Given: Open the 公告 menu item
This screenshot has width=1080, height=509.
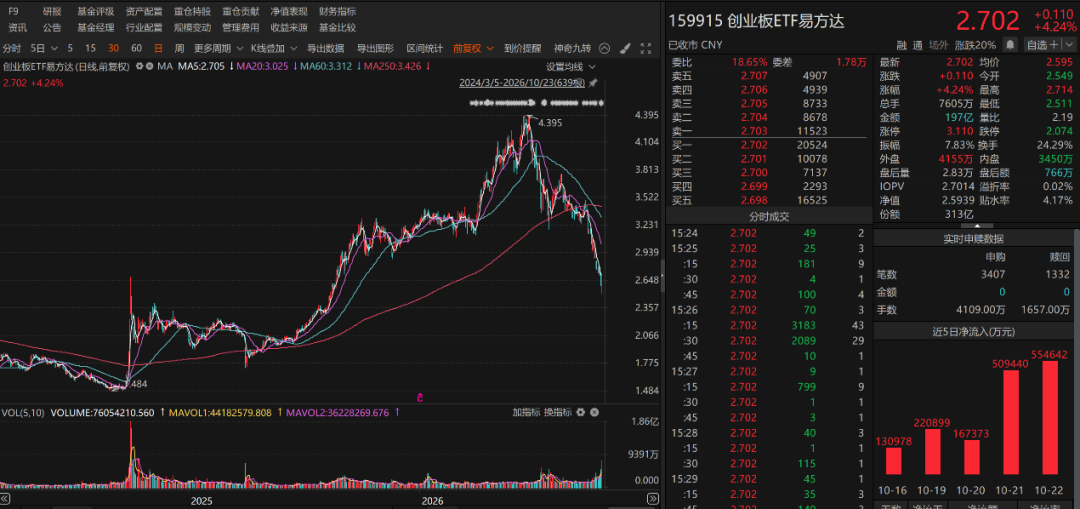Looking at the screenshot, I should tap(52, 28).
